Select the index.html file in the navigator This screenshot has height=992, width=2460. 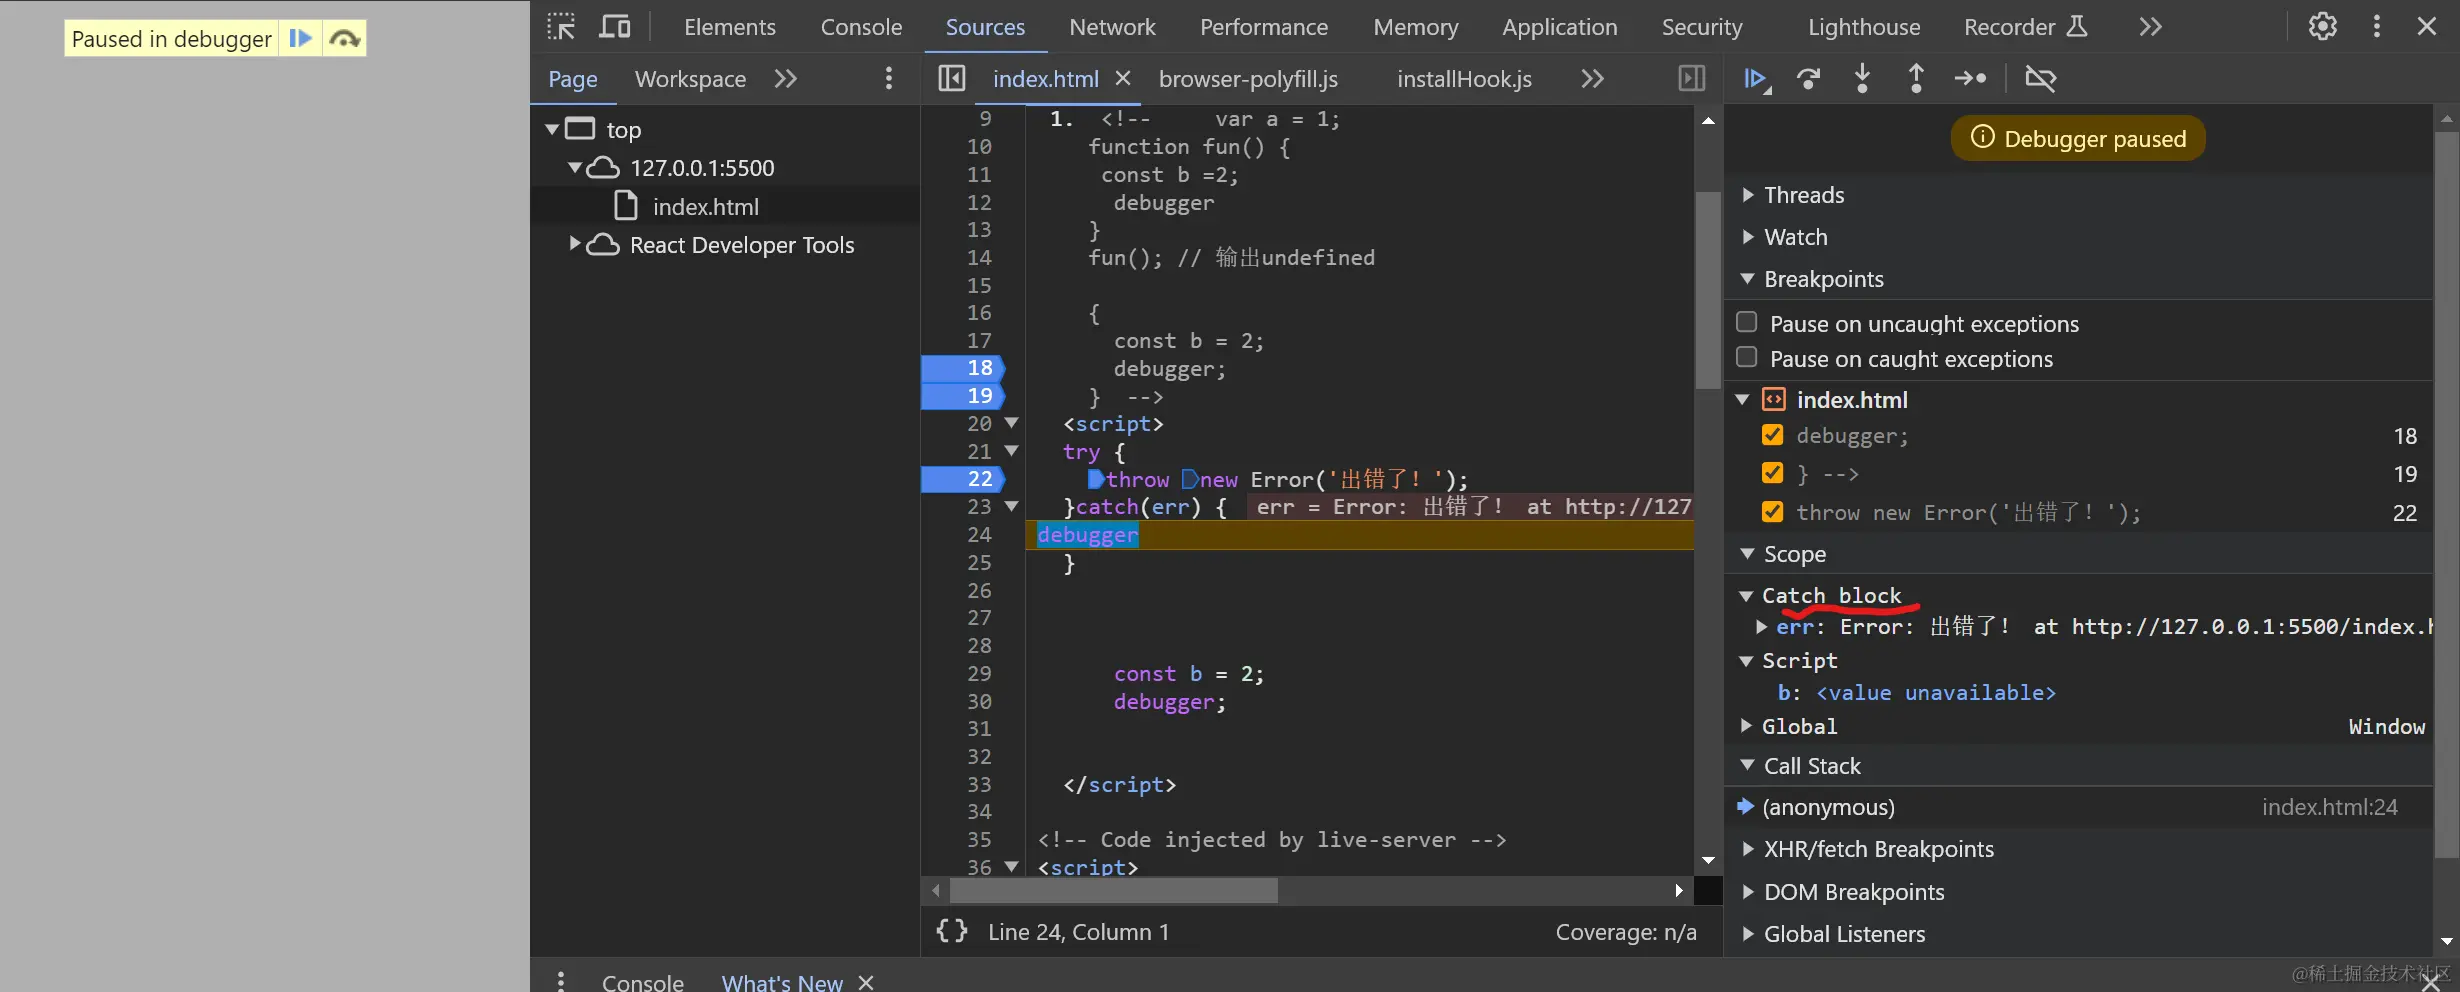pyautogui.click(x=705, y=207)
